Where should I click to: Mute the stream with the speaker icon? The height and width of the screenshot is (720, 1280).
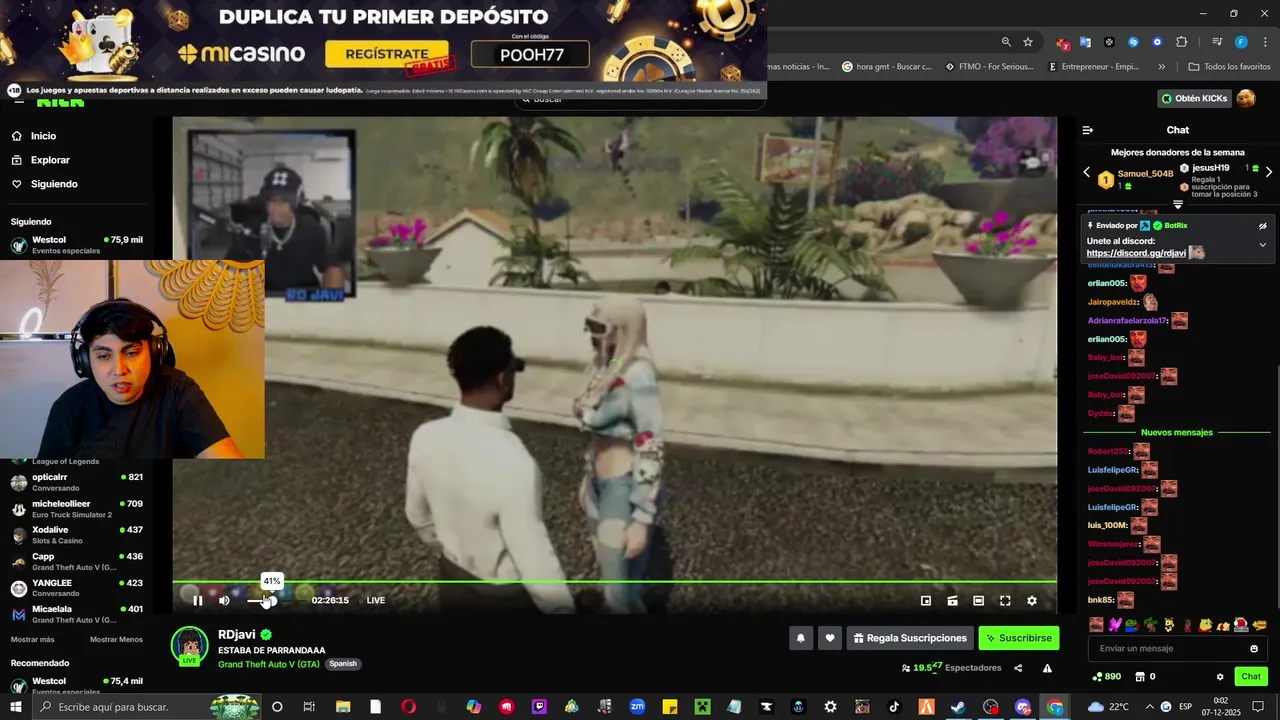[x=224, y=600]
